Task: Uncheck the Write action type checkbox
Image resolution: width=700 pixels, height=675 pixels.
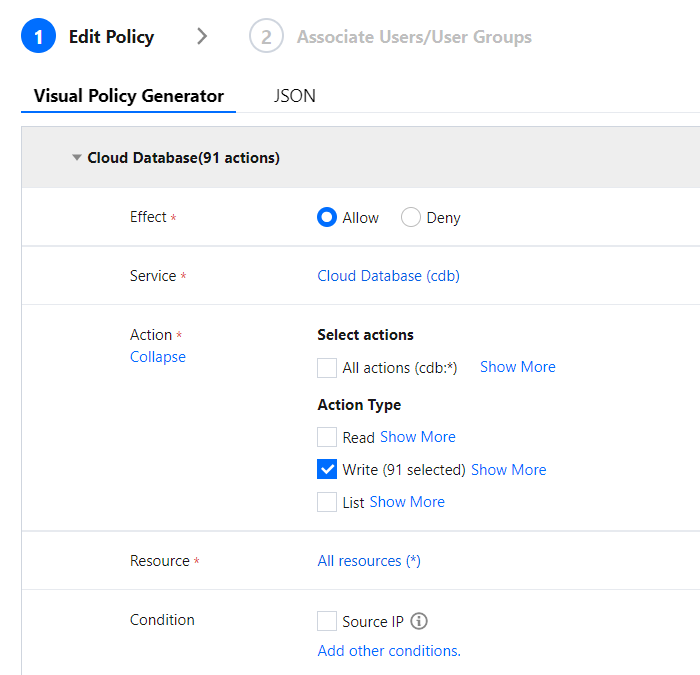Action: point(327,469)
